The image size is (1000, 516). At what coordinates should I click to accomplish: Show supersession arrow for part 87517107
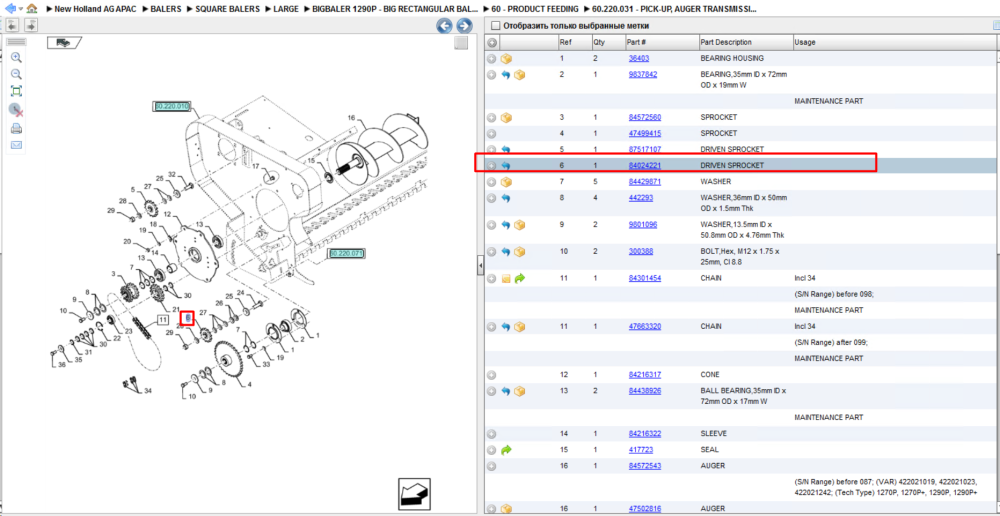506,149
